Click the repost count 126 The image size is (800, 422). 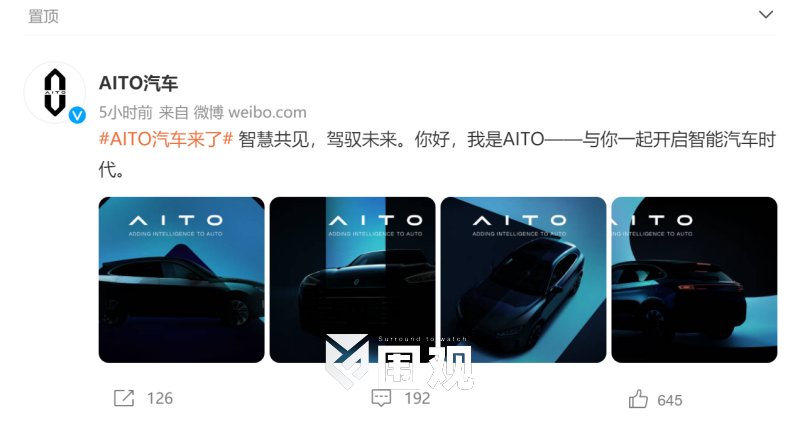(160, 399)
